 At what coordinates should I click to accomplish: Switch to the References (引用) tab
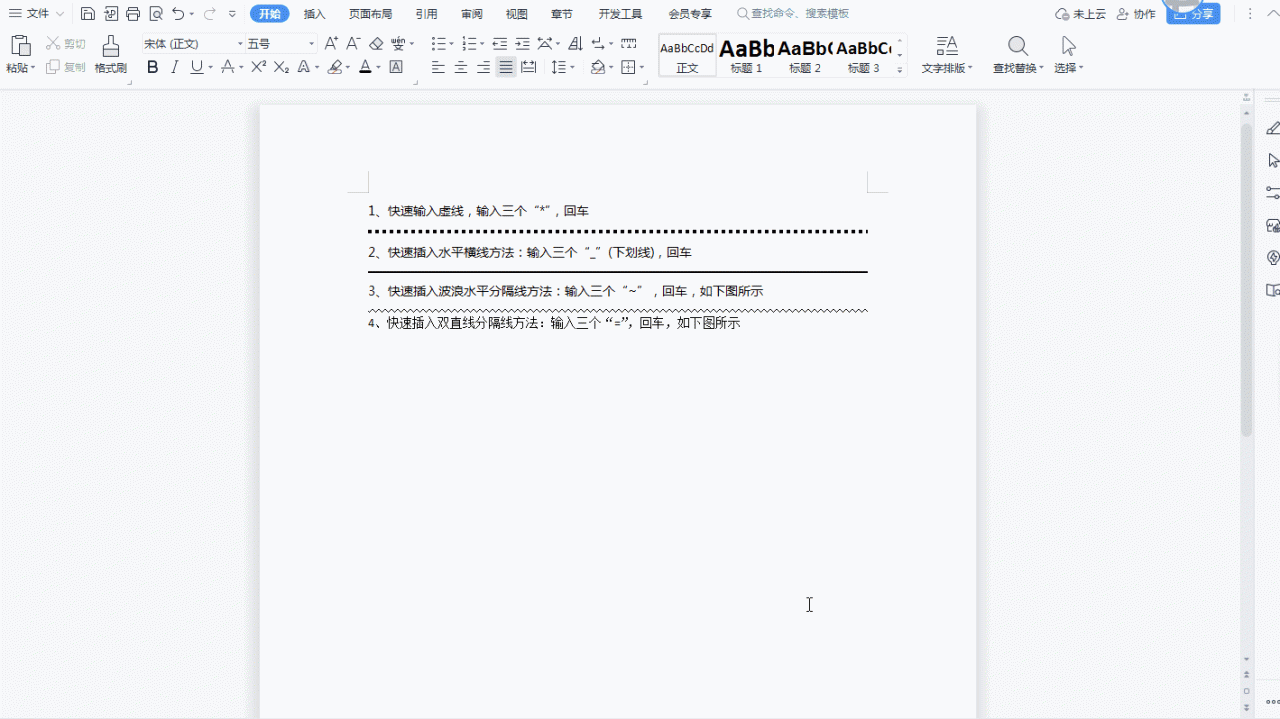[x=426, y=14]
